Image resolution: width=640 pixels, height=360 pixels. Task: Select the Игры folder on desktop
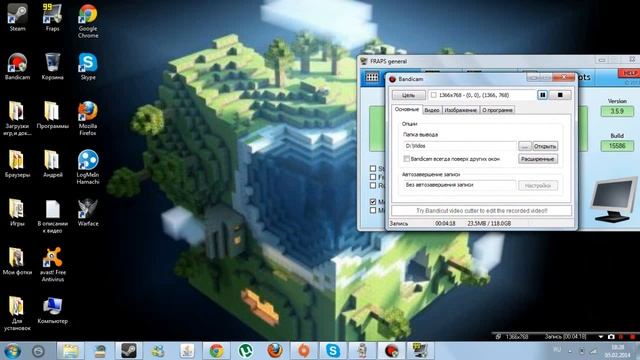click(x=17, y=213)
